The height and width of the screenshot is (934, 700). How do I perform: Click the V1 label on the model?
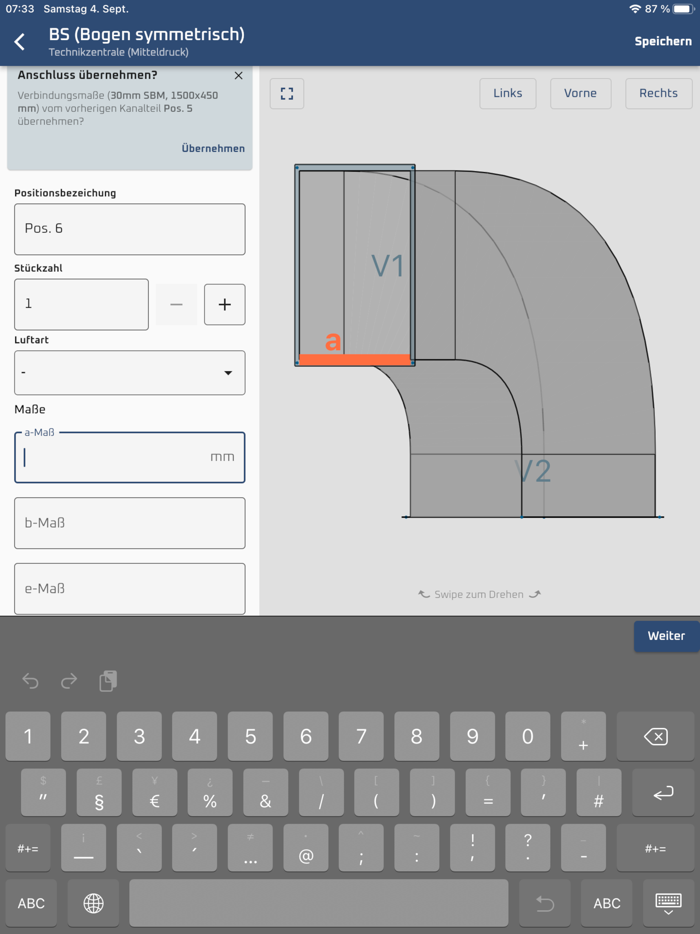pos(387,265)
